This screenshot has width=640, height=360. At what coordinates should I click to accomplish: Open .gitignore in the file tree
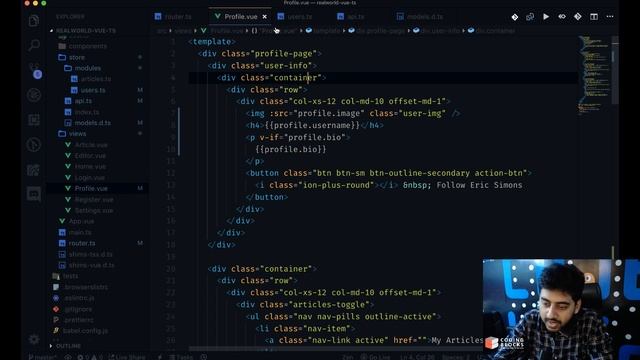[x=73, y=309]
